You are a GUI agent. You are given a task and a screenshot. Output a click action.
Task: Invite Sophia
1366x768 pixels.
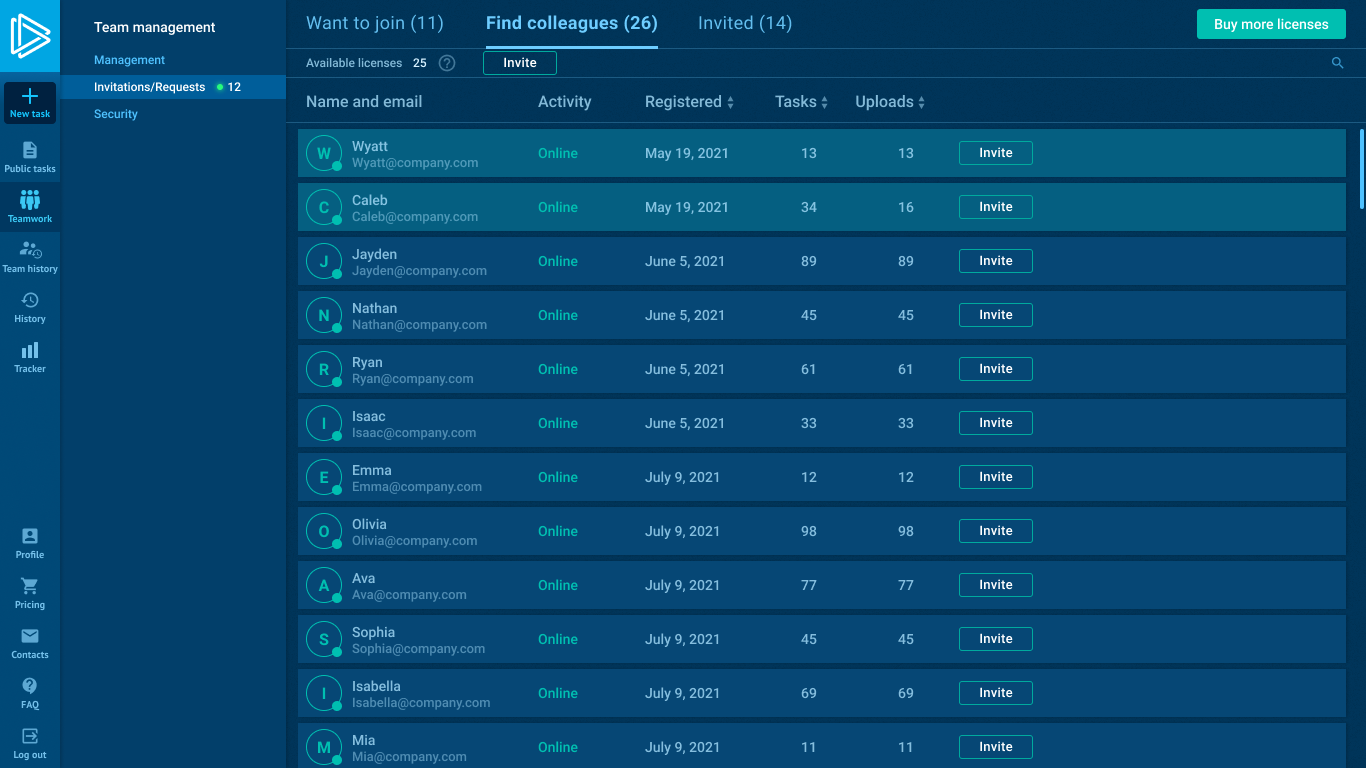tap(996, 639)
